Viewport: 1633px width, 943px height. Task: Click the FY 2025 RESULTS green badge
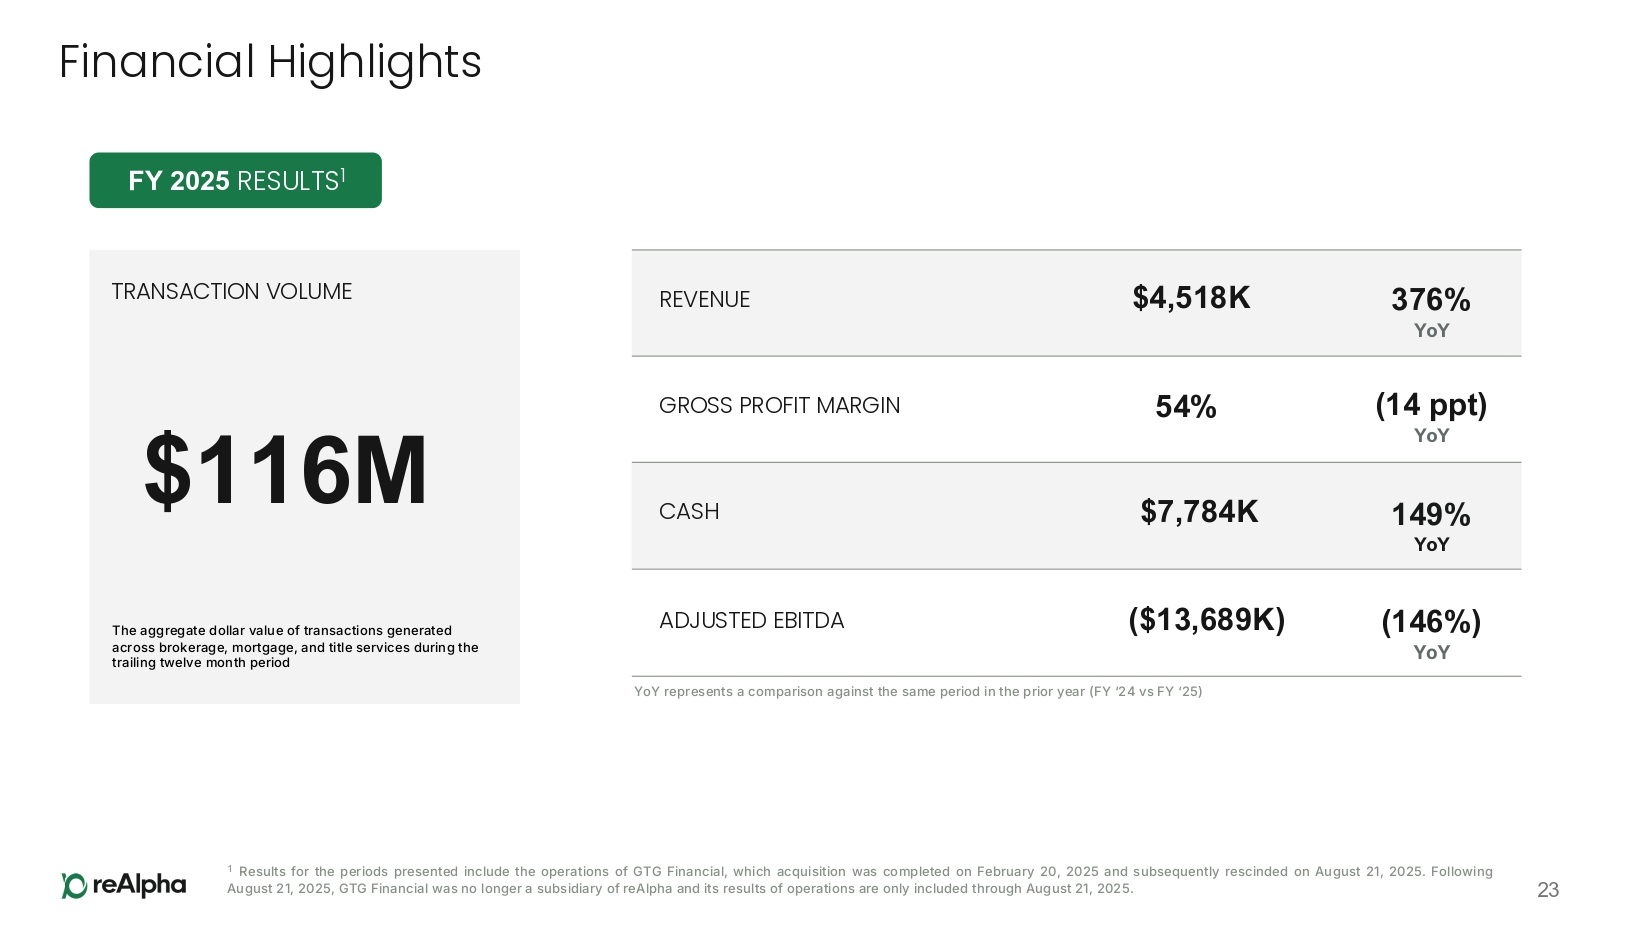pyautogui.click(x=235, y=181)
